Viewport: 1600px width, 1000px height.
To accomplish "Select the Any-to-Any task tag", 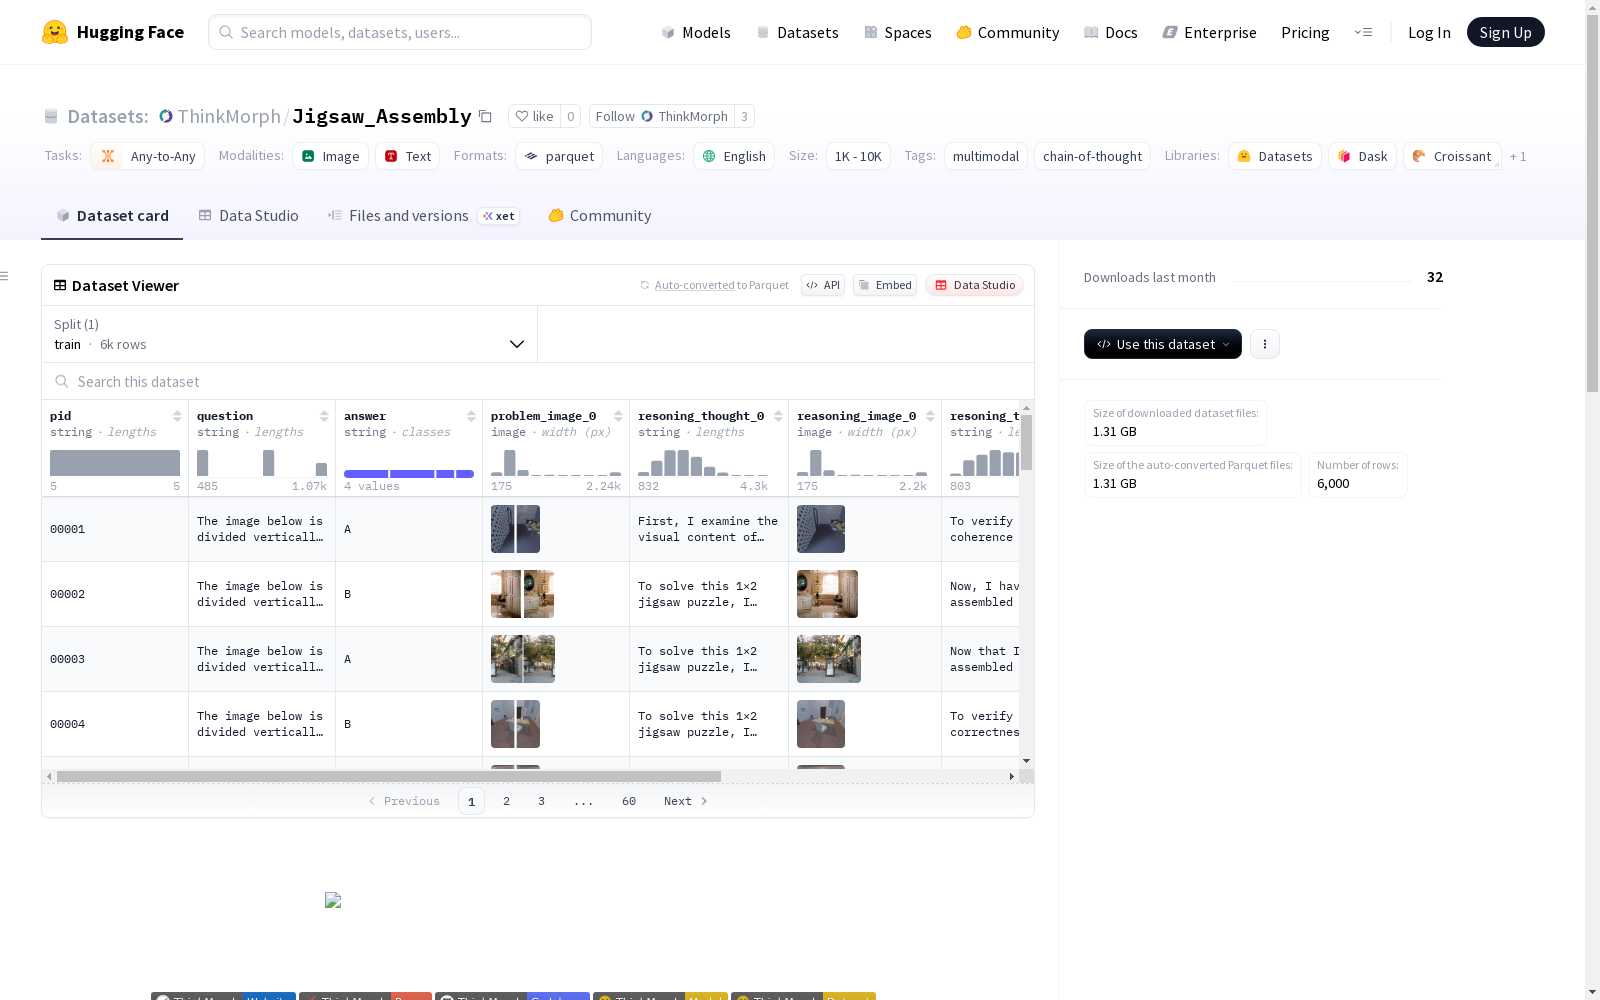I will pos(148,156).
